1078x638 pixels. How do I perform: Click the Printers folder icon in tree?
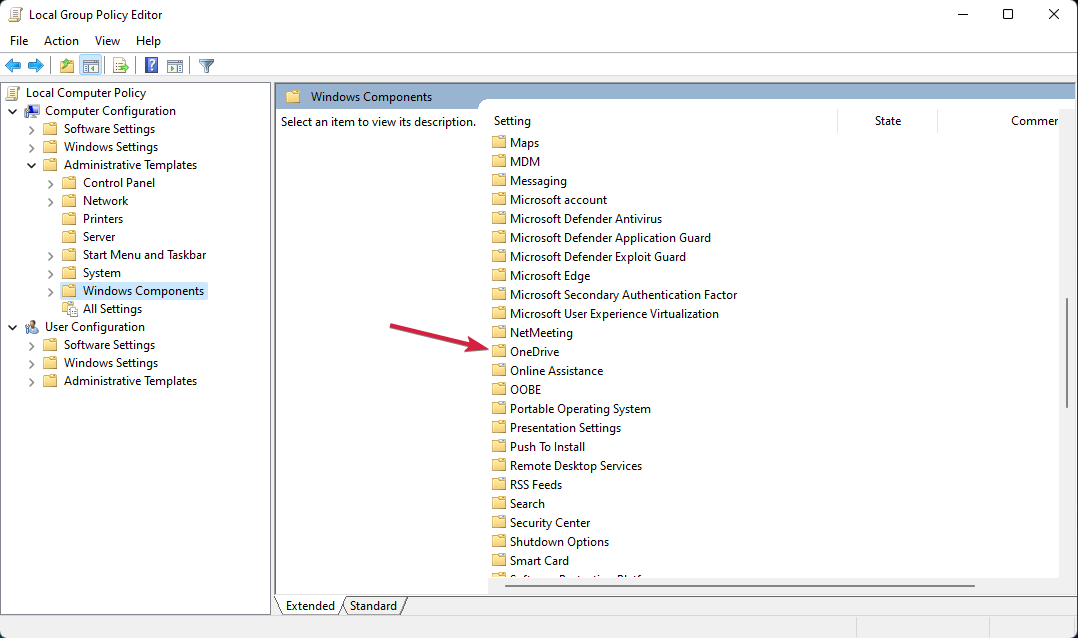pyautogui.click(x=69, y=219)
